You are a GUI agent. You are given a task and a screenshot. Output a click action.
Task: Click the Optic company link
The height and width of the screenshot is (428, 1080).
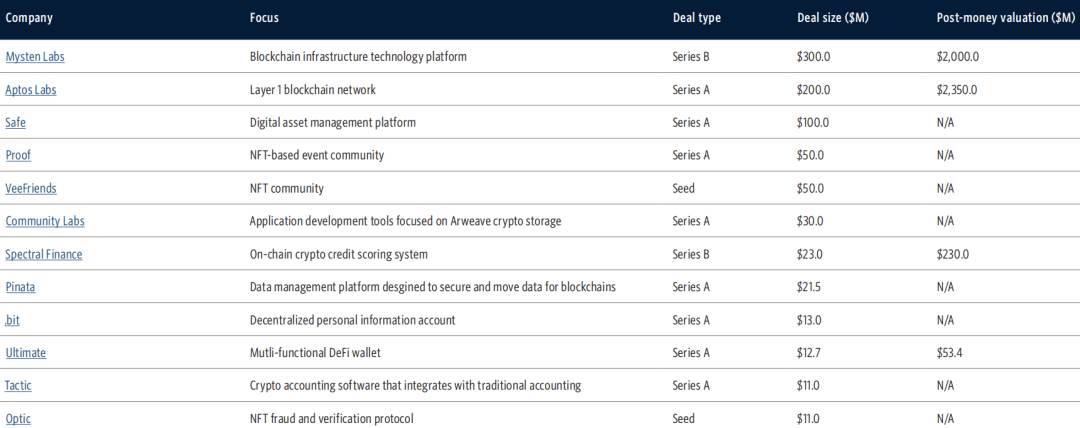(x=18, y=419)
